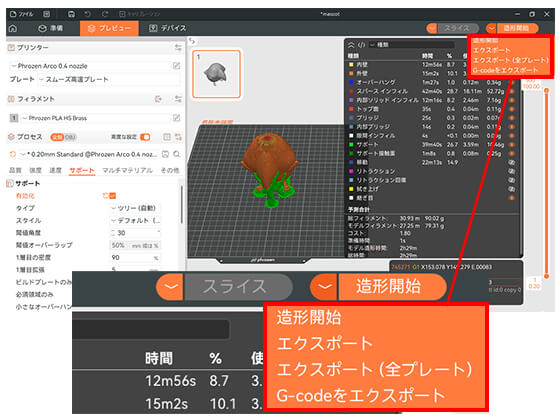Switch process scope toggle to OBJ
Viewport: 560px width, 420px height.
[x=70, y=137]
